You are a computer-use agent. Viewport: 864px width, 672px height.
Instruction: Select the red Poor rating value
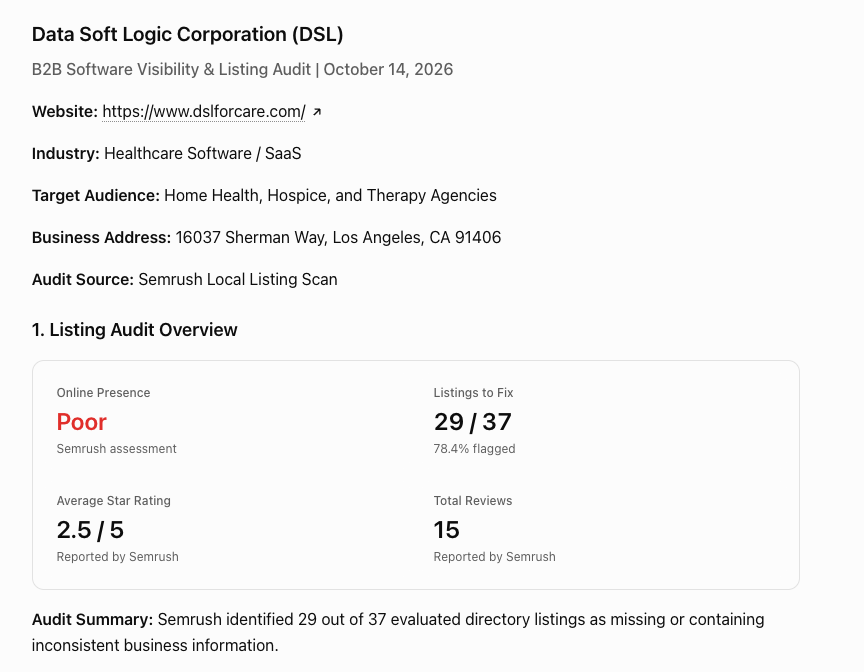(x=82, y=422)
